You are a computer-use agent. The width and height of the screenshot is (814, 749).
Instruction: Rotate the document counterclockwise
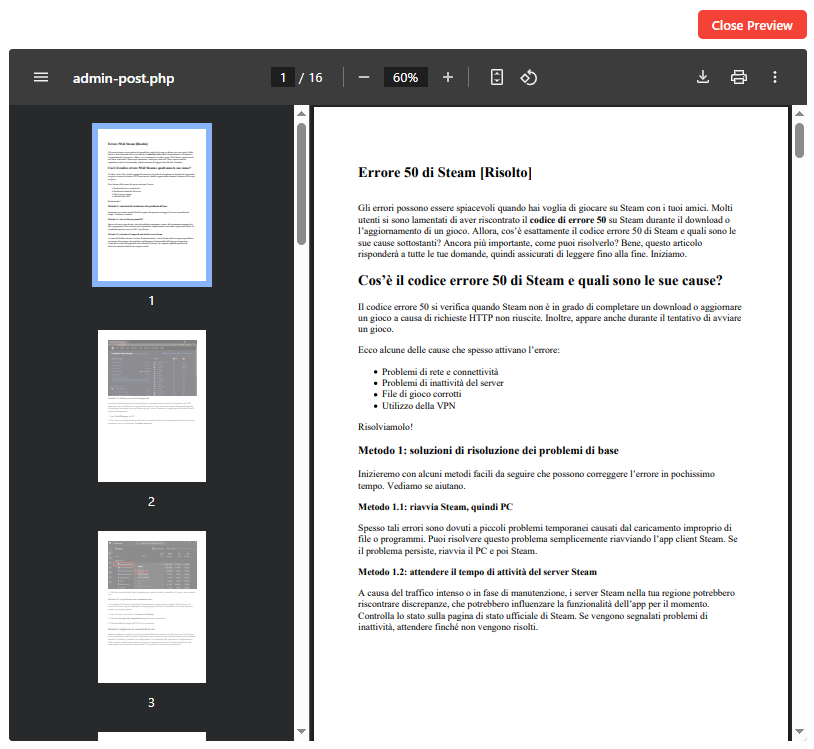[x=530, y=77]
